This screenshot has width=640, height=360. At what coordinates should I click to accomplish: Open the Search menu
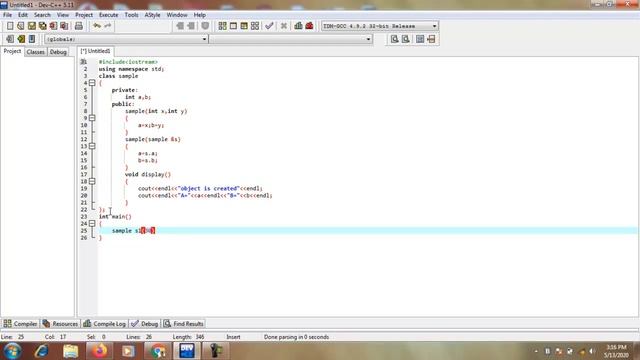pyautogui.click(x=42, y=15)
